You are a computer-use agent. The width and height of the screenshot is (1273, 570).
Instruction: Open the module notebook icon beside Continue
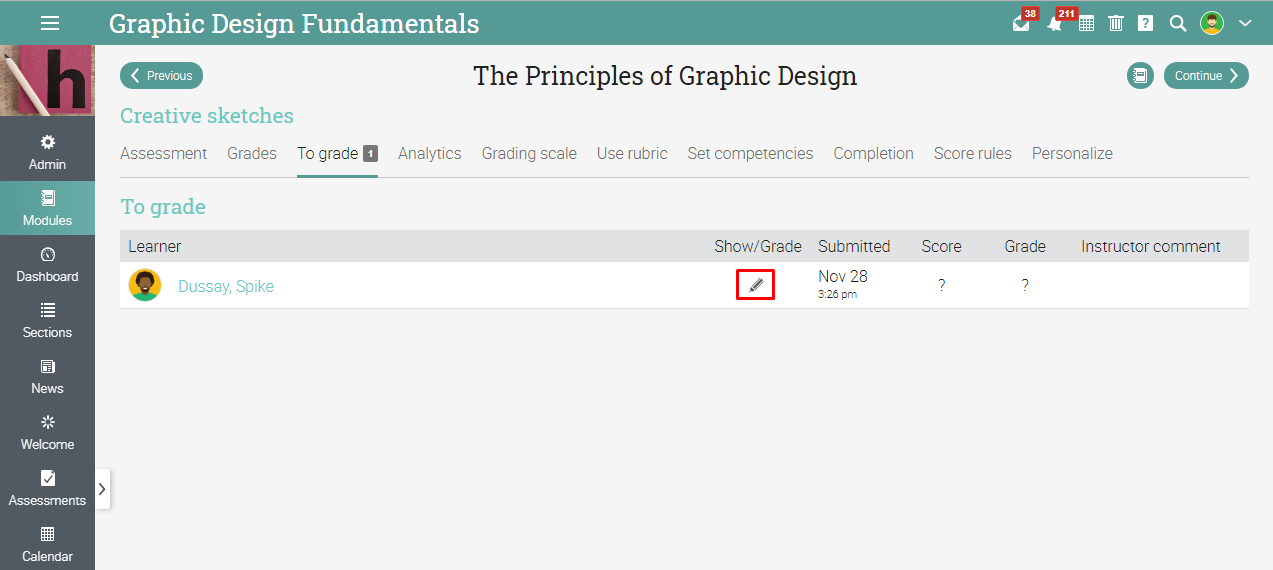coord(1140,76)
